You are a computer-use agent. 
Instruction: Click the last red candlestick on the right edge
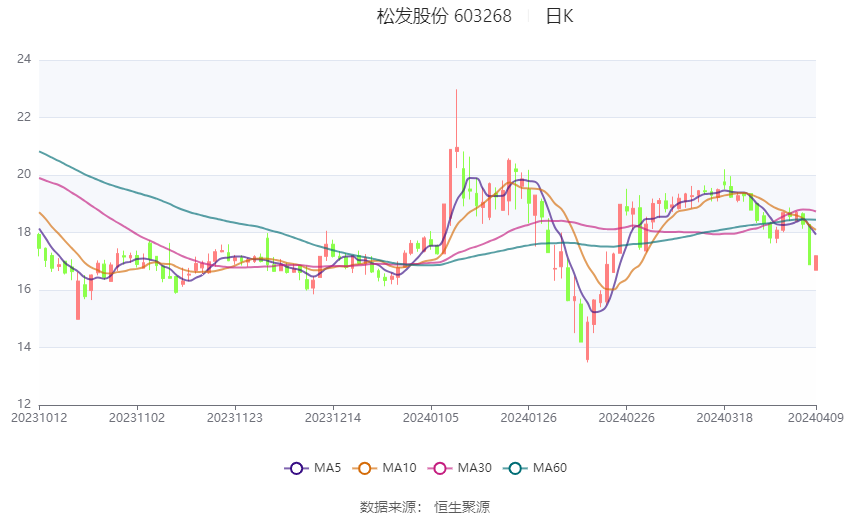[x=816, y=263]
